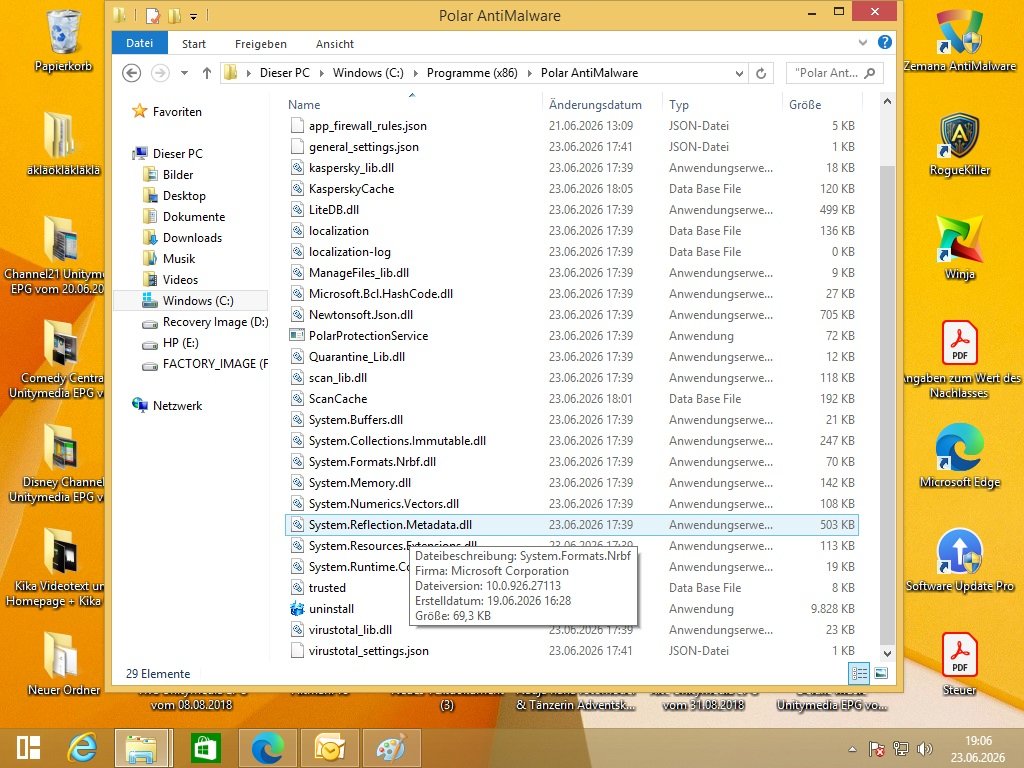Select the ScanCache database file

point(338,399)
